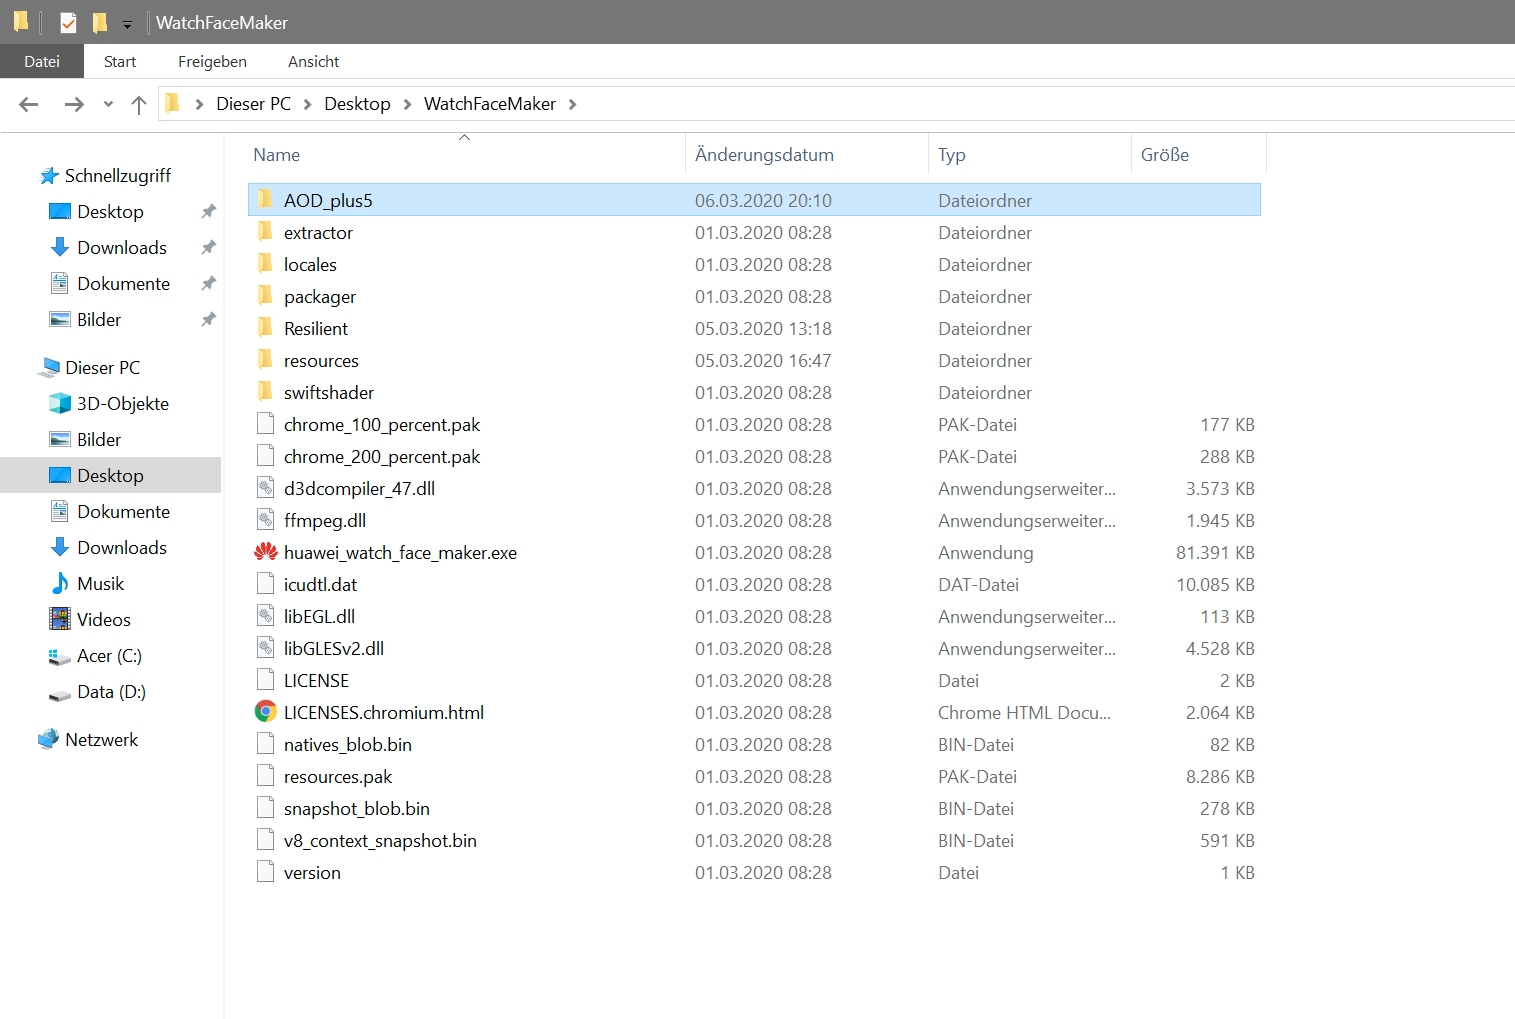The height and width of the screenshot is (1019, 1515).
Task: Click the back navigation arrow
Action: pos(29,104)
